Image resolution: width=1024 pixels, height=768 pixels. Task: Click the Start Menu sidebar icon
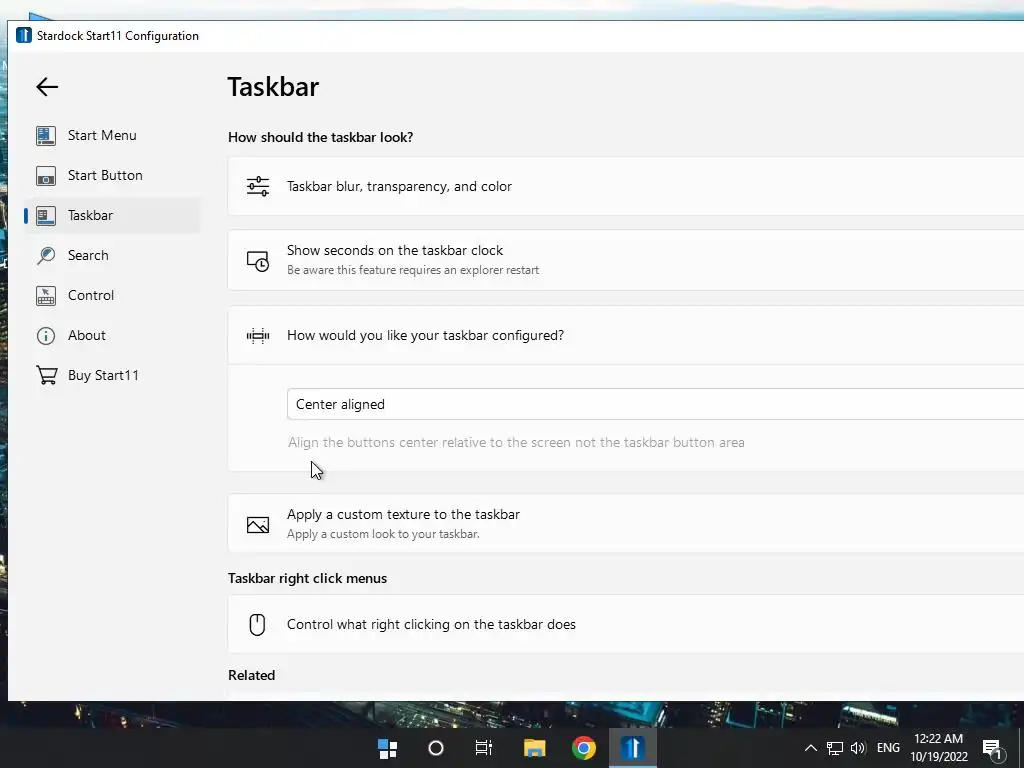[46, 136]
